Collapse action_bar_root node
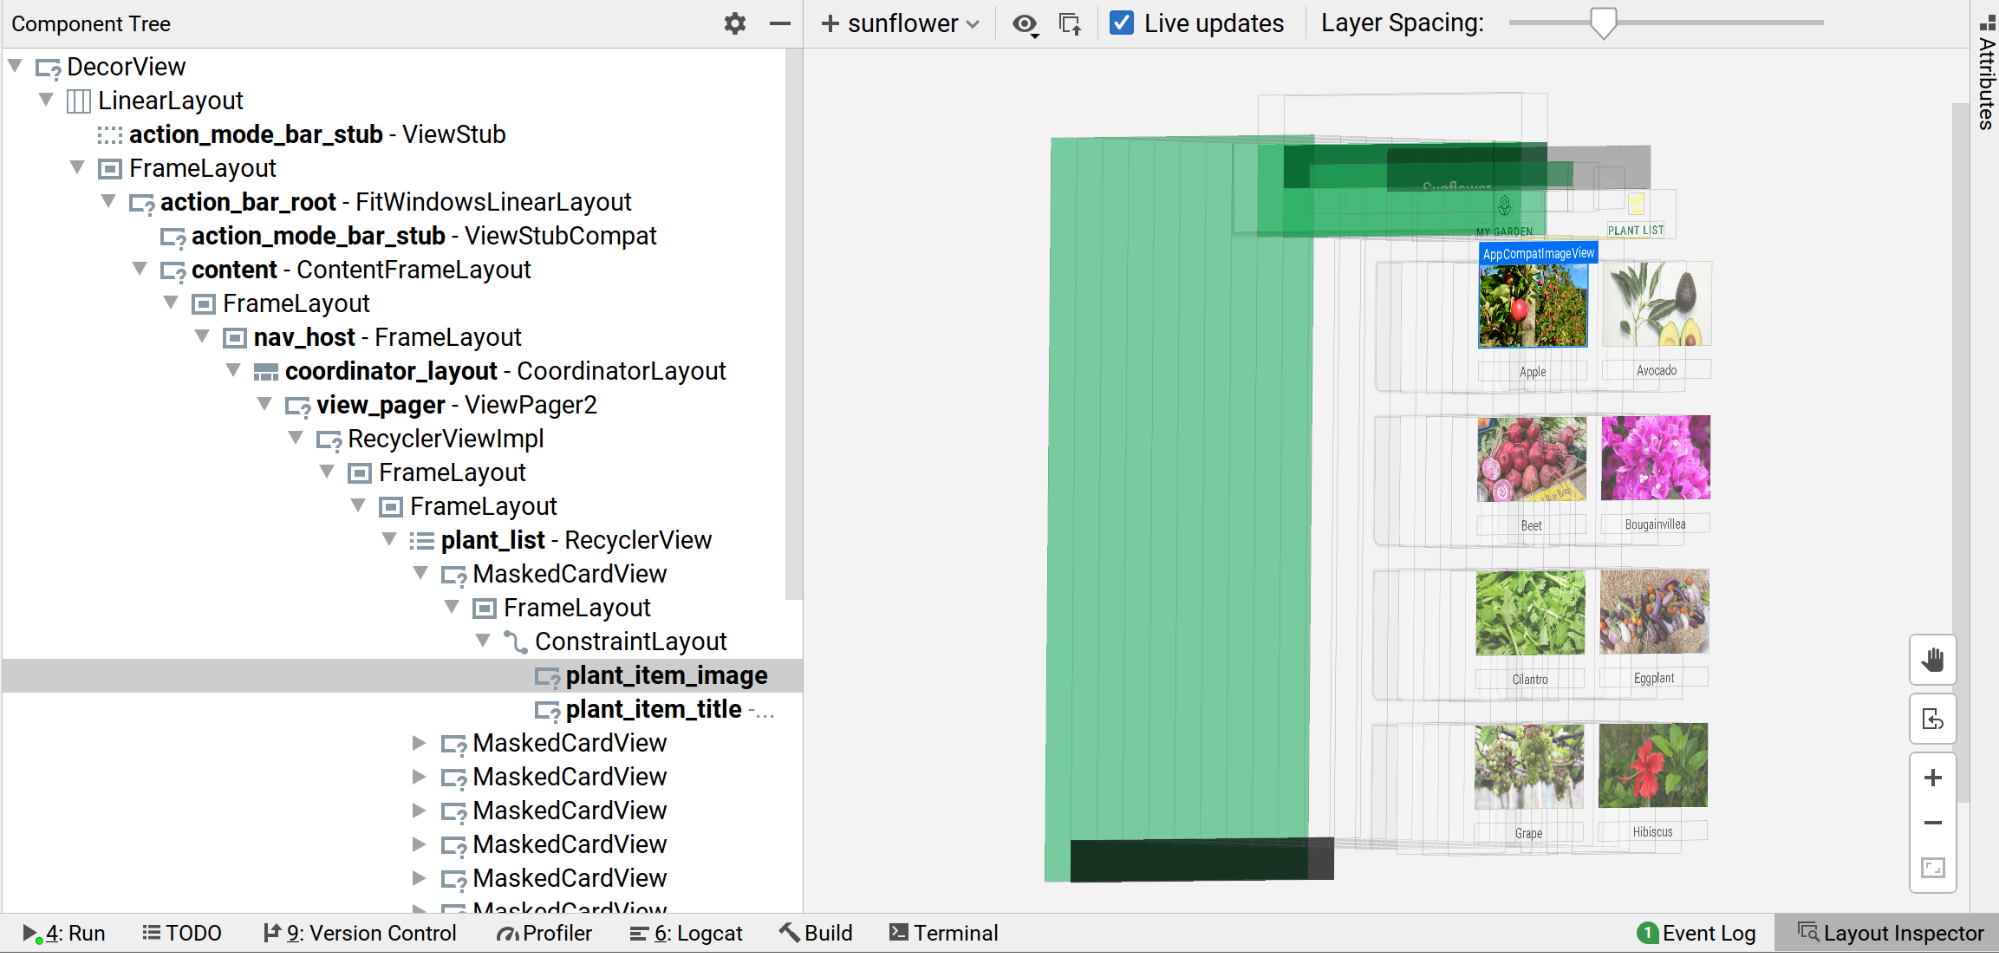1999x953 pixels. click(109, 202)
